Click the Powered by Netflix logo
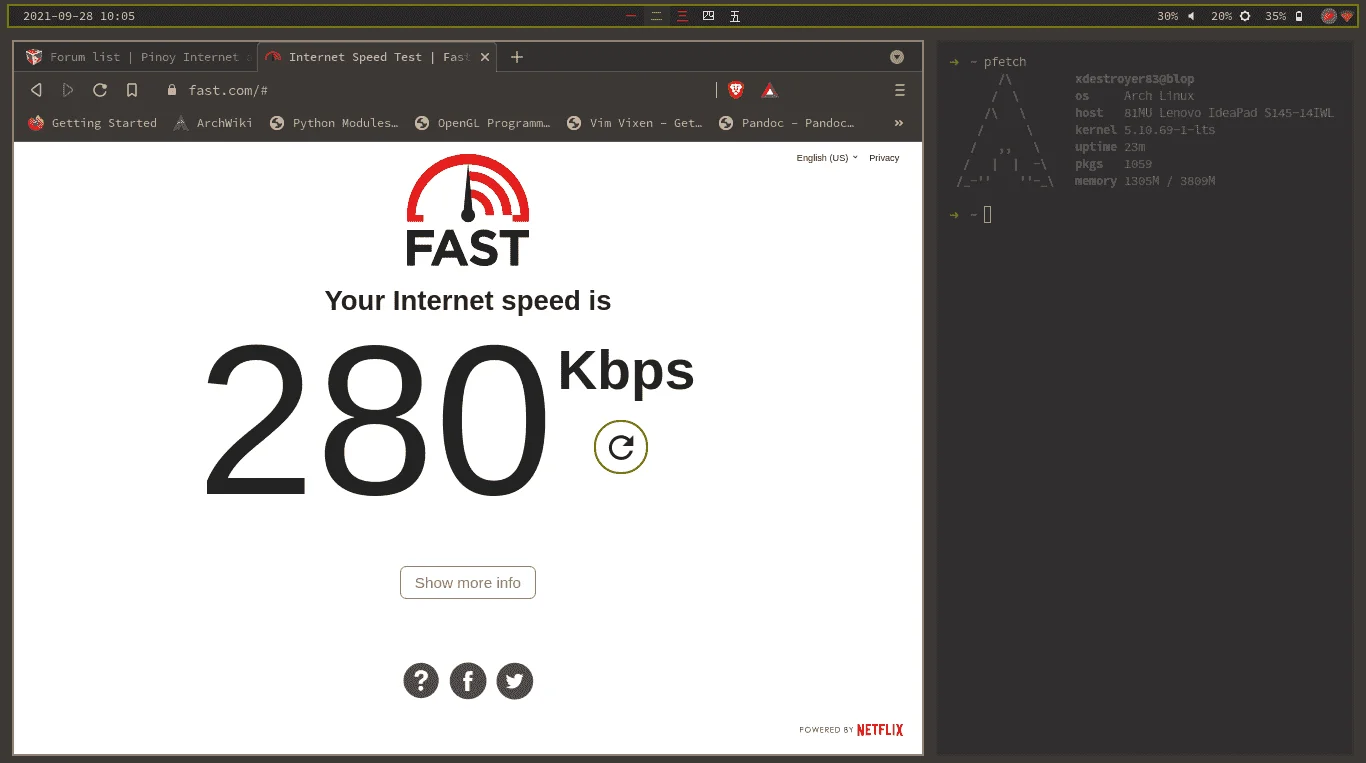This screenshot has width=1366, height=763. click(x=851, y=730)
